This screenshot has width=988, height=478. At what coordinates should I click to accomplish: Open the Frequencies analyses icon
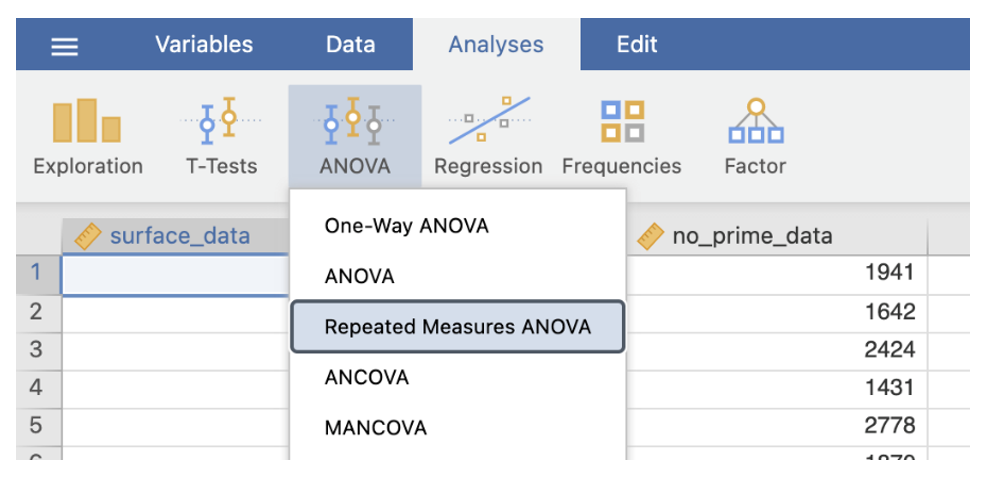click(x=621, y=138)
